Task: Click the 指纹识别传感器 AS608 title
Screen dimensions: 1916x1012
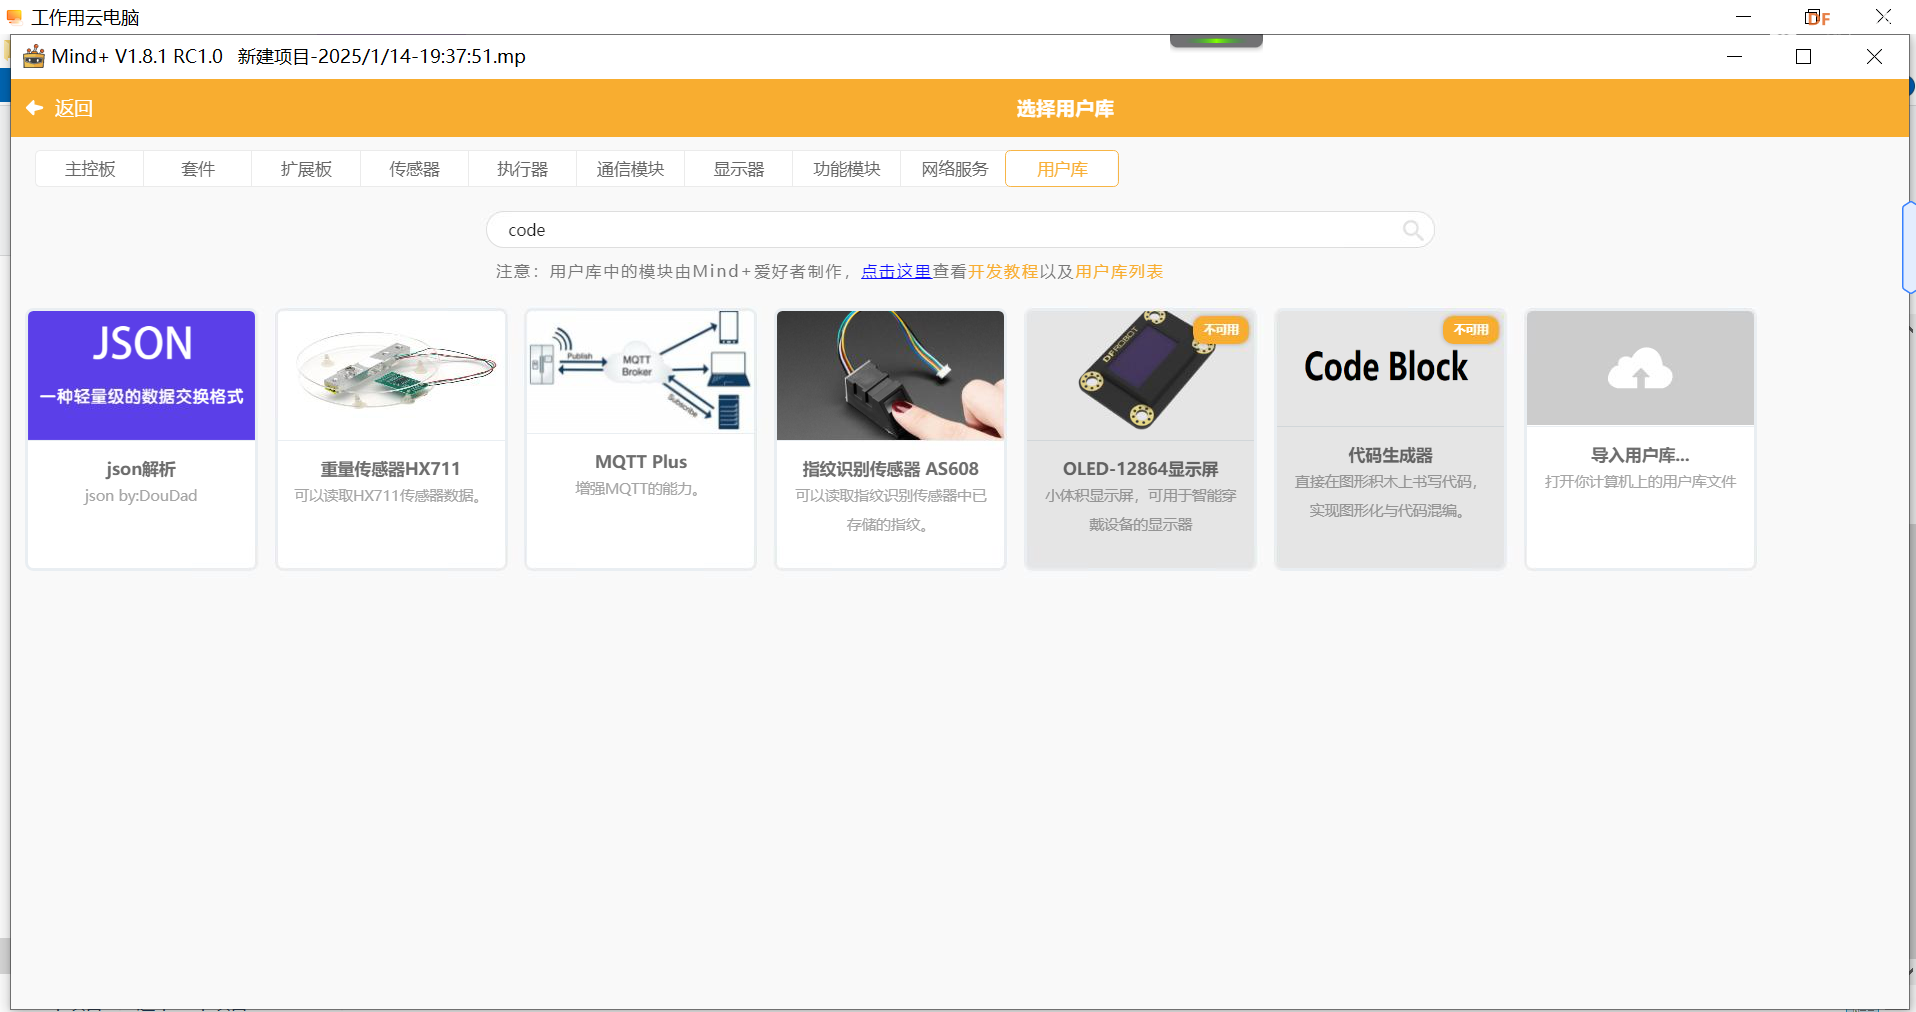Action: (890, 469)
